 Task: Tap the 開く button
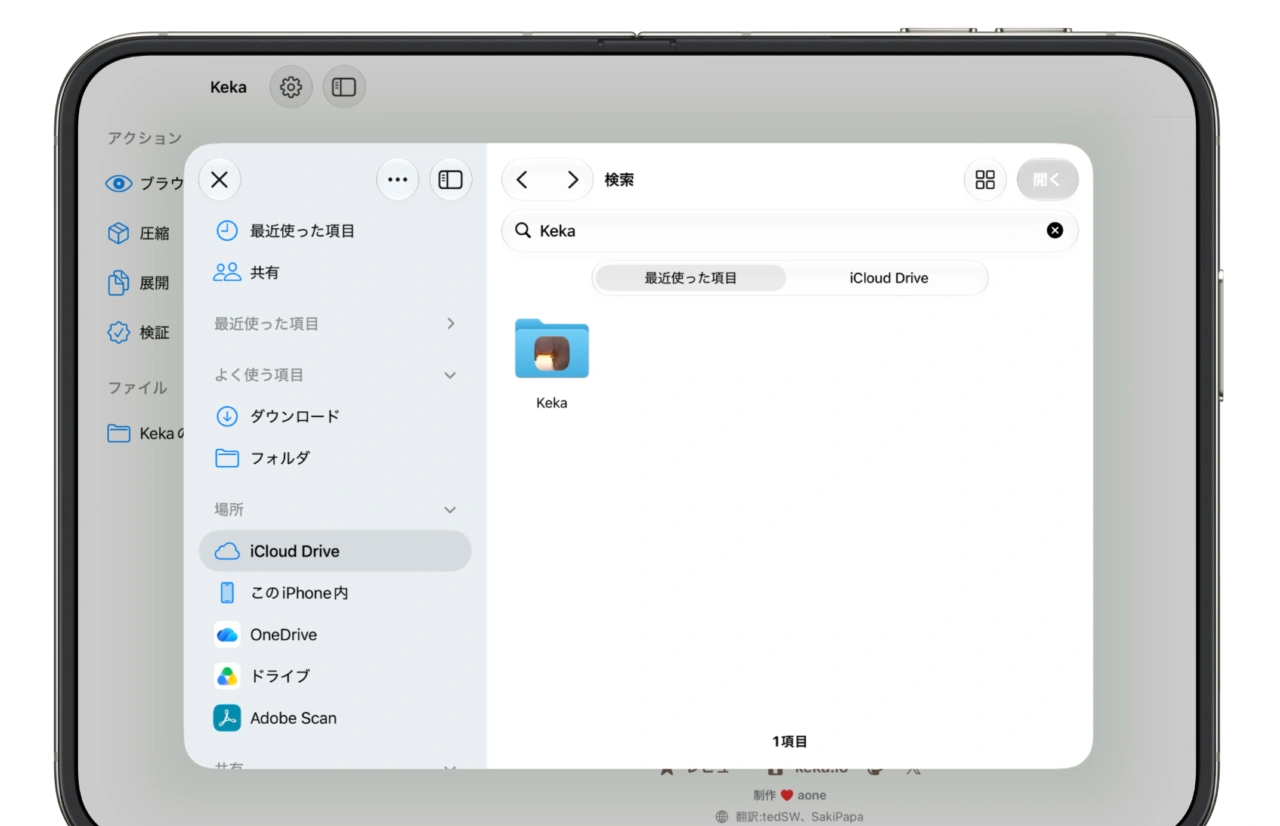1047,180
